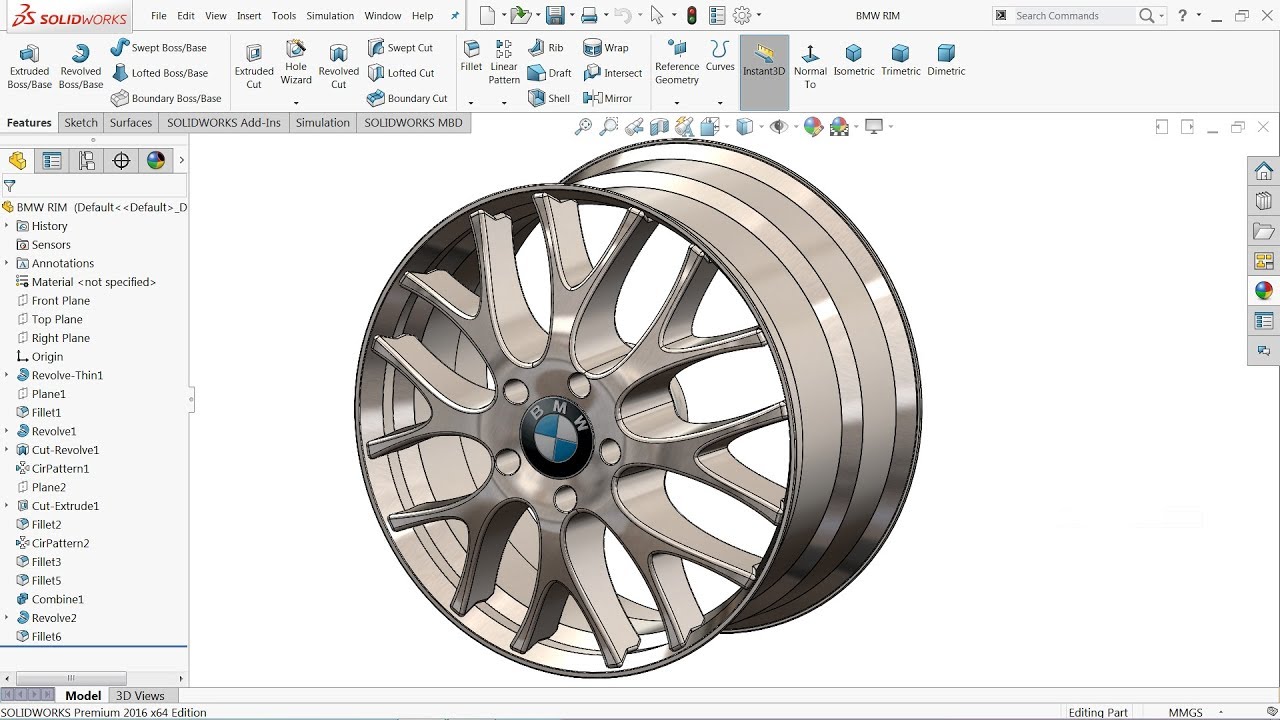Choose the Swept Cut feature
The width and height of the screenshot is (1280, 720).
point(400,47)
